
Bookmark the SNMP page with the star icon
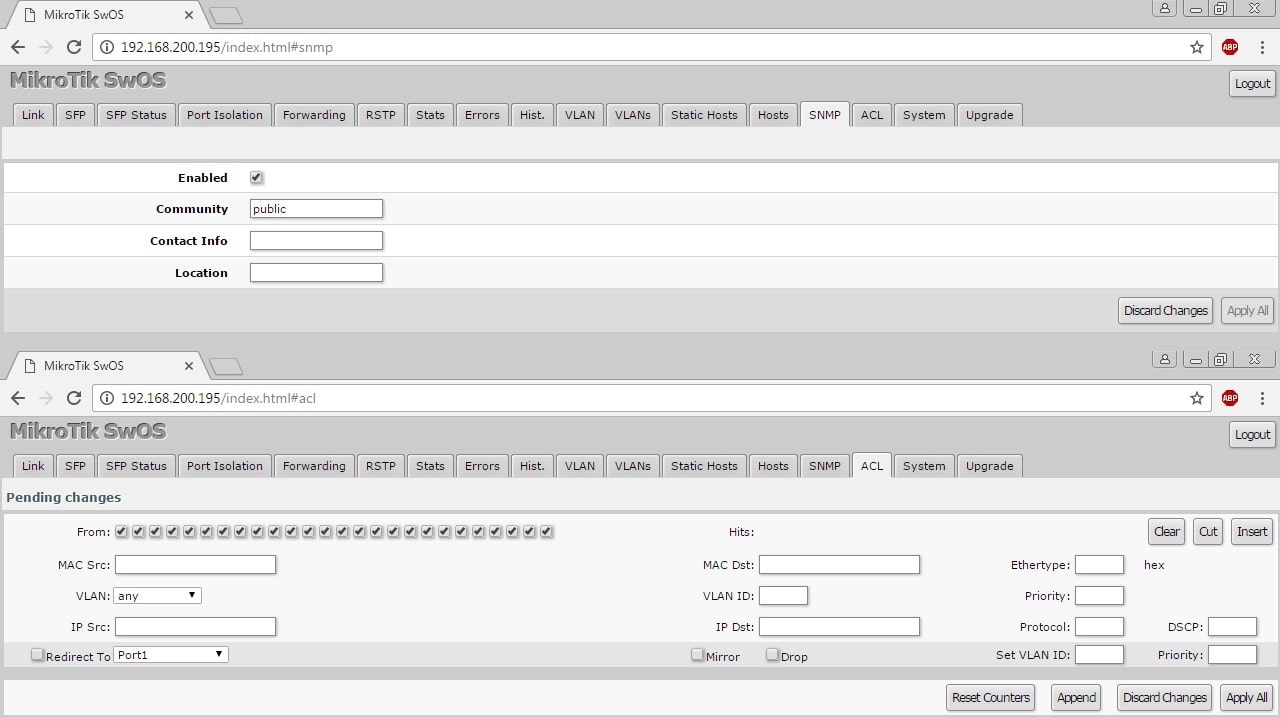(1196, 47)
